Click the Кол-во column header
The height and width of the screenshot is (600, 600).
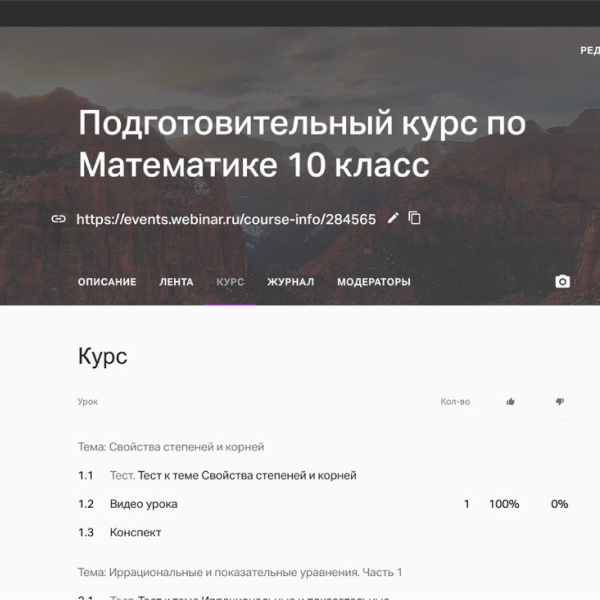click(455, 402)
